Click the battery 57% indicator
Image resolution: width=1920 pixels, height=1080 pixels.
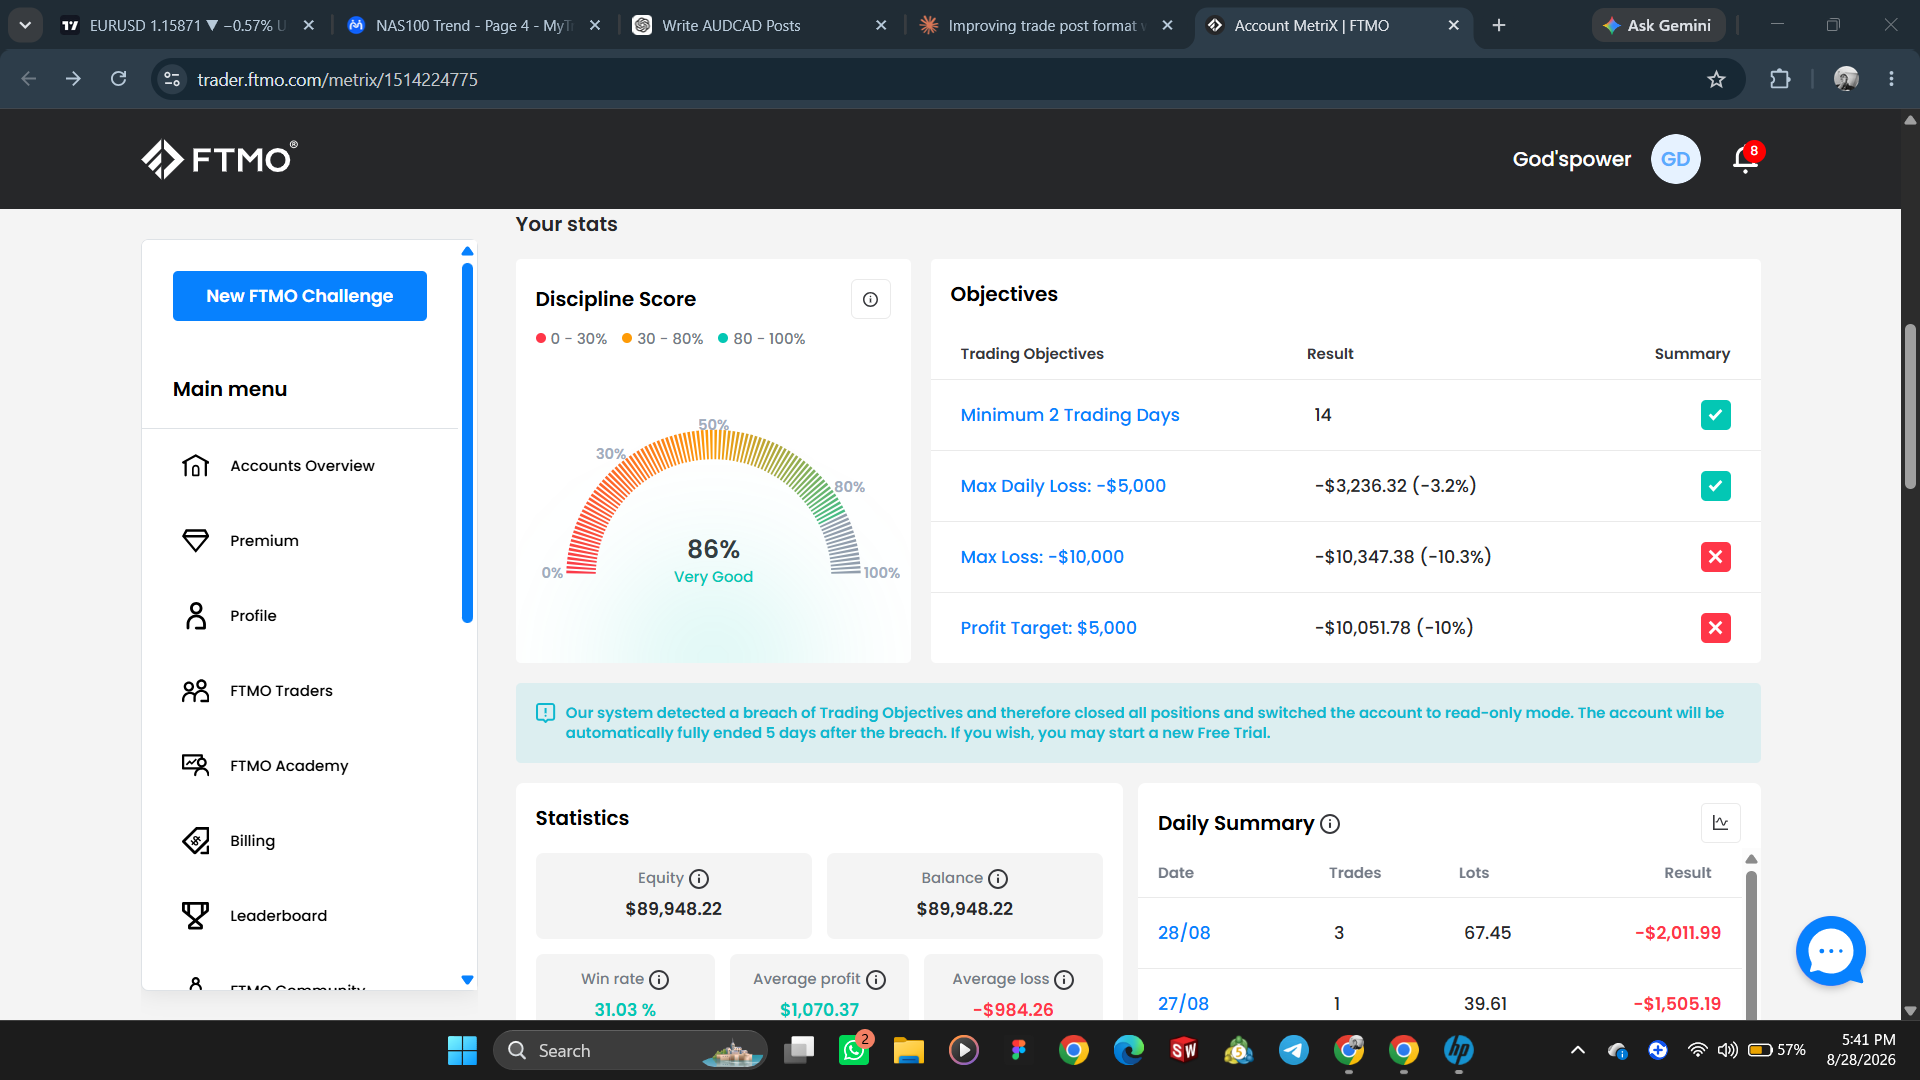tap(1777, 1050)
